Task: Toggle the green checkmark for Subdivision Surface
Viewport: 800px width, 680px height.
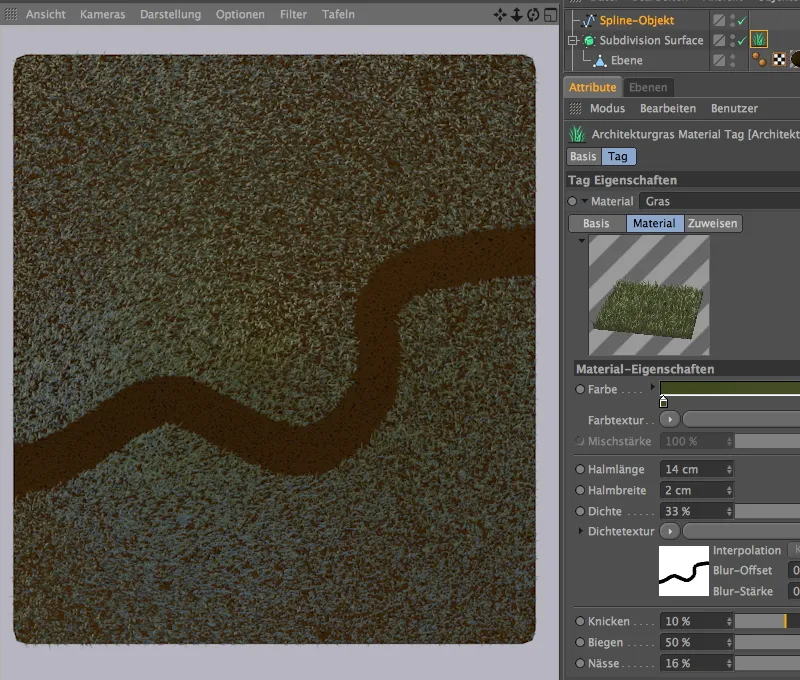Action: click(741, 40)
